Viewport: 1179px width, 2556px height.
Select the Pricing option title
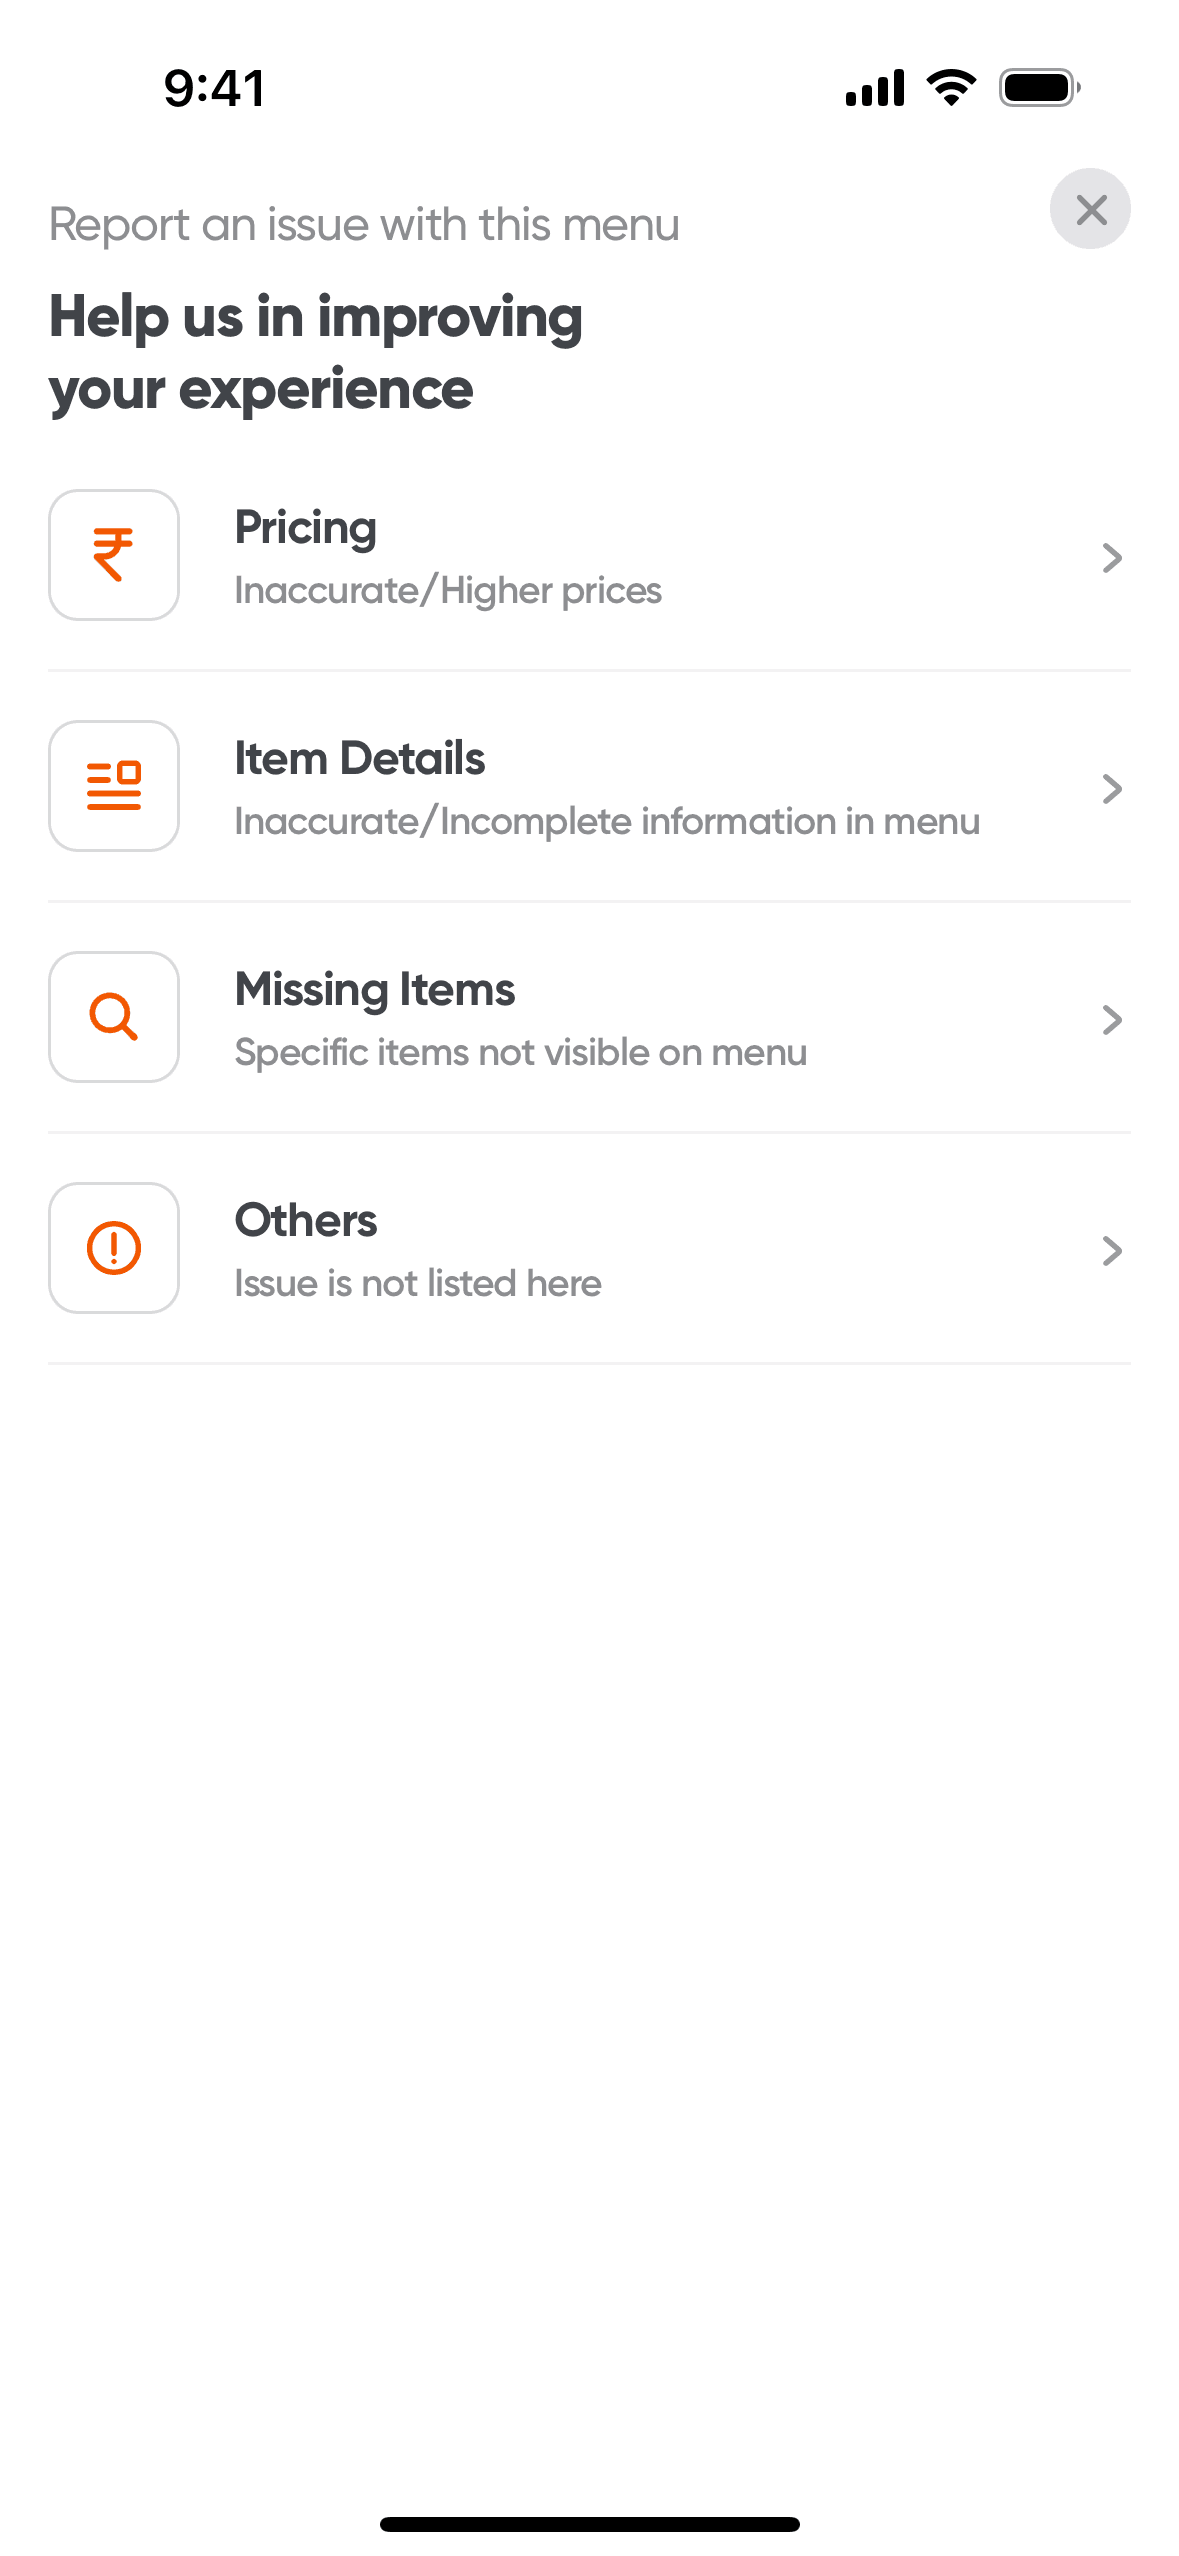[306, 528]
